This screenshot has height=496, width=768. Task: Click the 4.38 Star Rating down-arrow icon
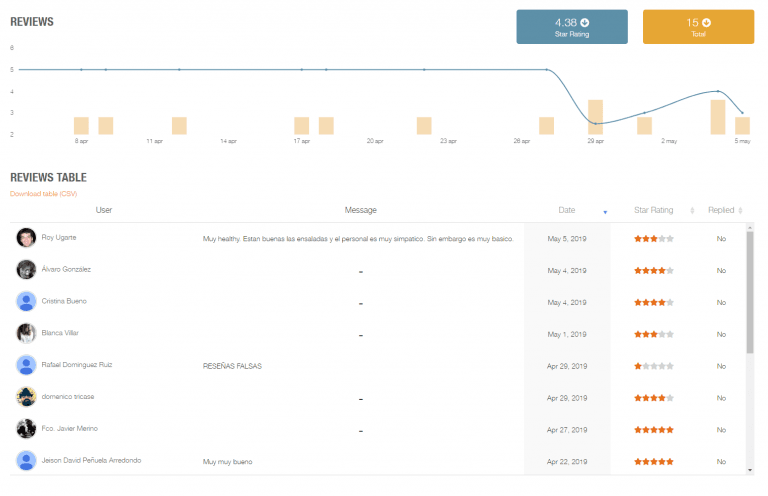pos(585,23)
